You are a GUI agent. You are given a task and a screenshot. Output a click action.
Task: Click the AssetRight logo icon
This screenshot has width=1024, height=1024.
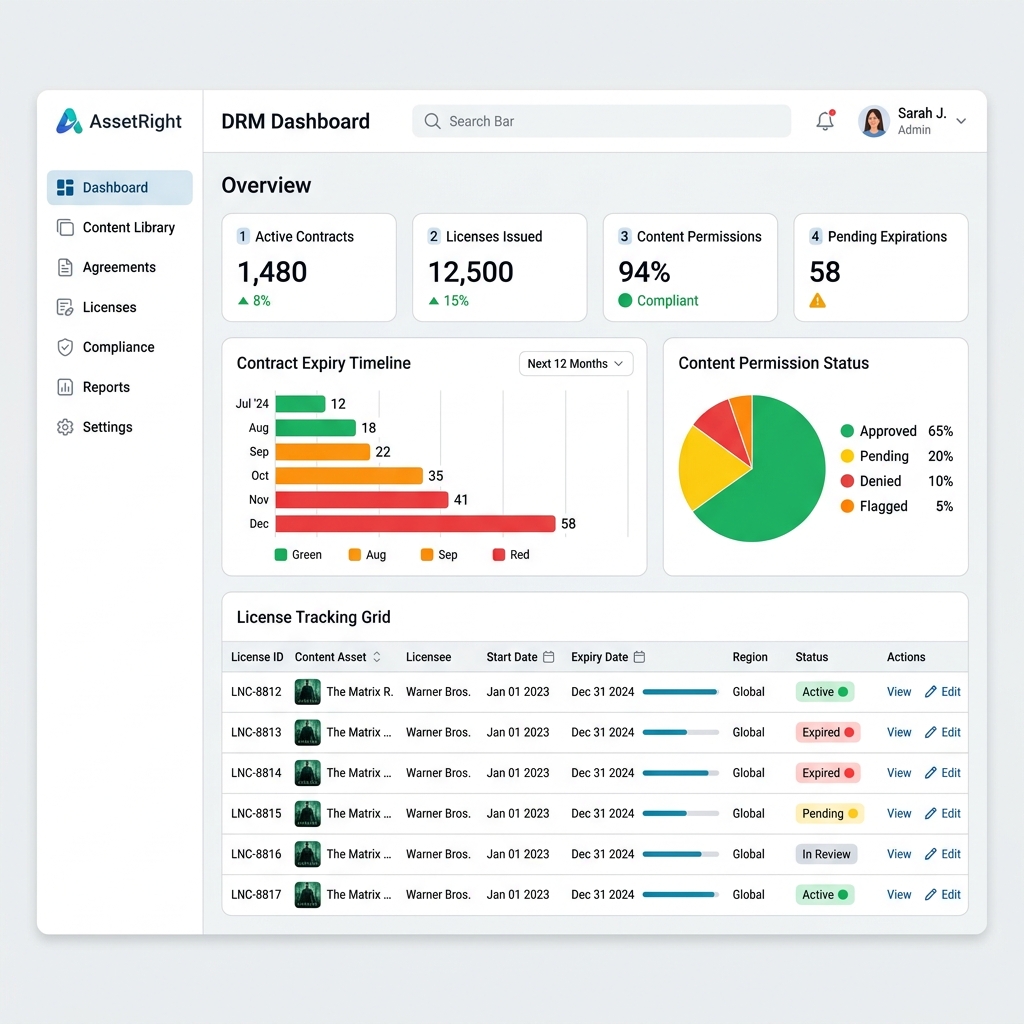tap(69, 121)
